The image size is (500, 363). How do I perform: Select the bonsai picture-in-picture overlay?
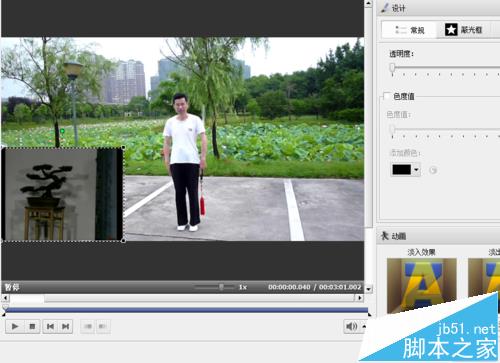coord(62,194)
